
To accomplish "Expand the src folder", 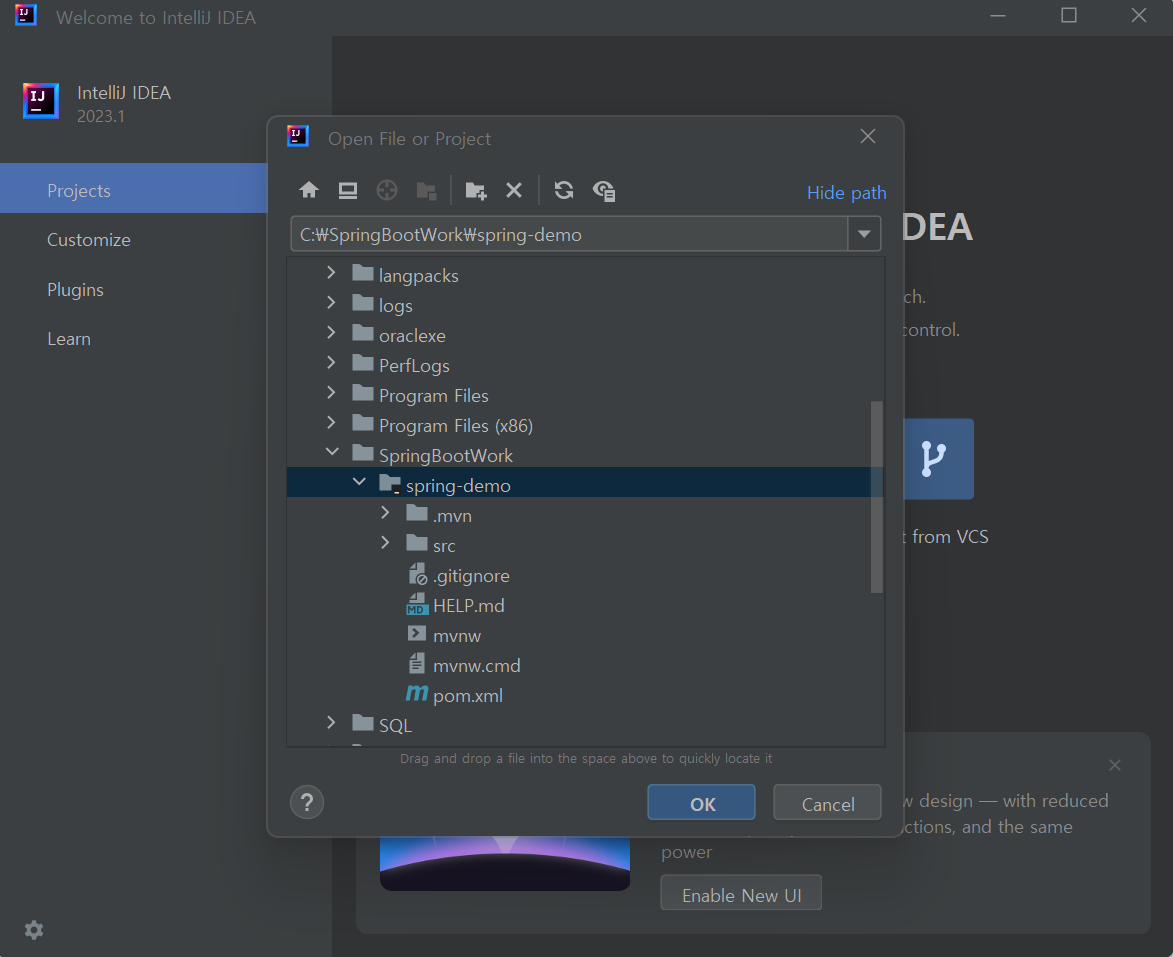I will click(385, 542).
